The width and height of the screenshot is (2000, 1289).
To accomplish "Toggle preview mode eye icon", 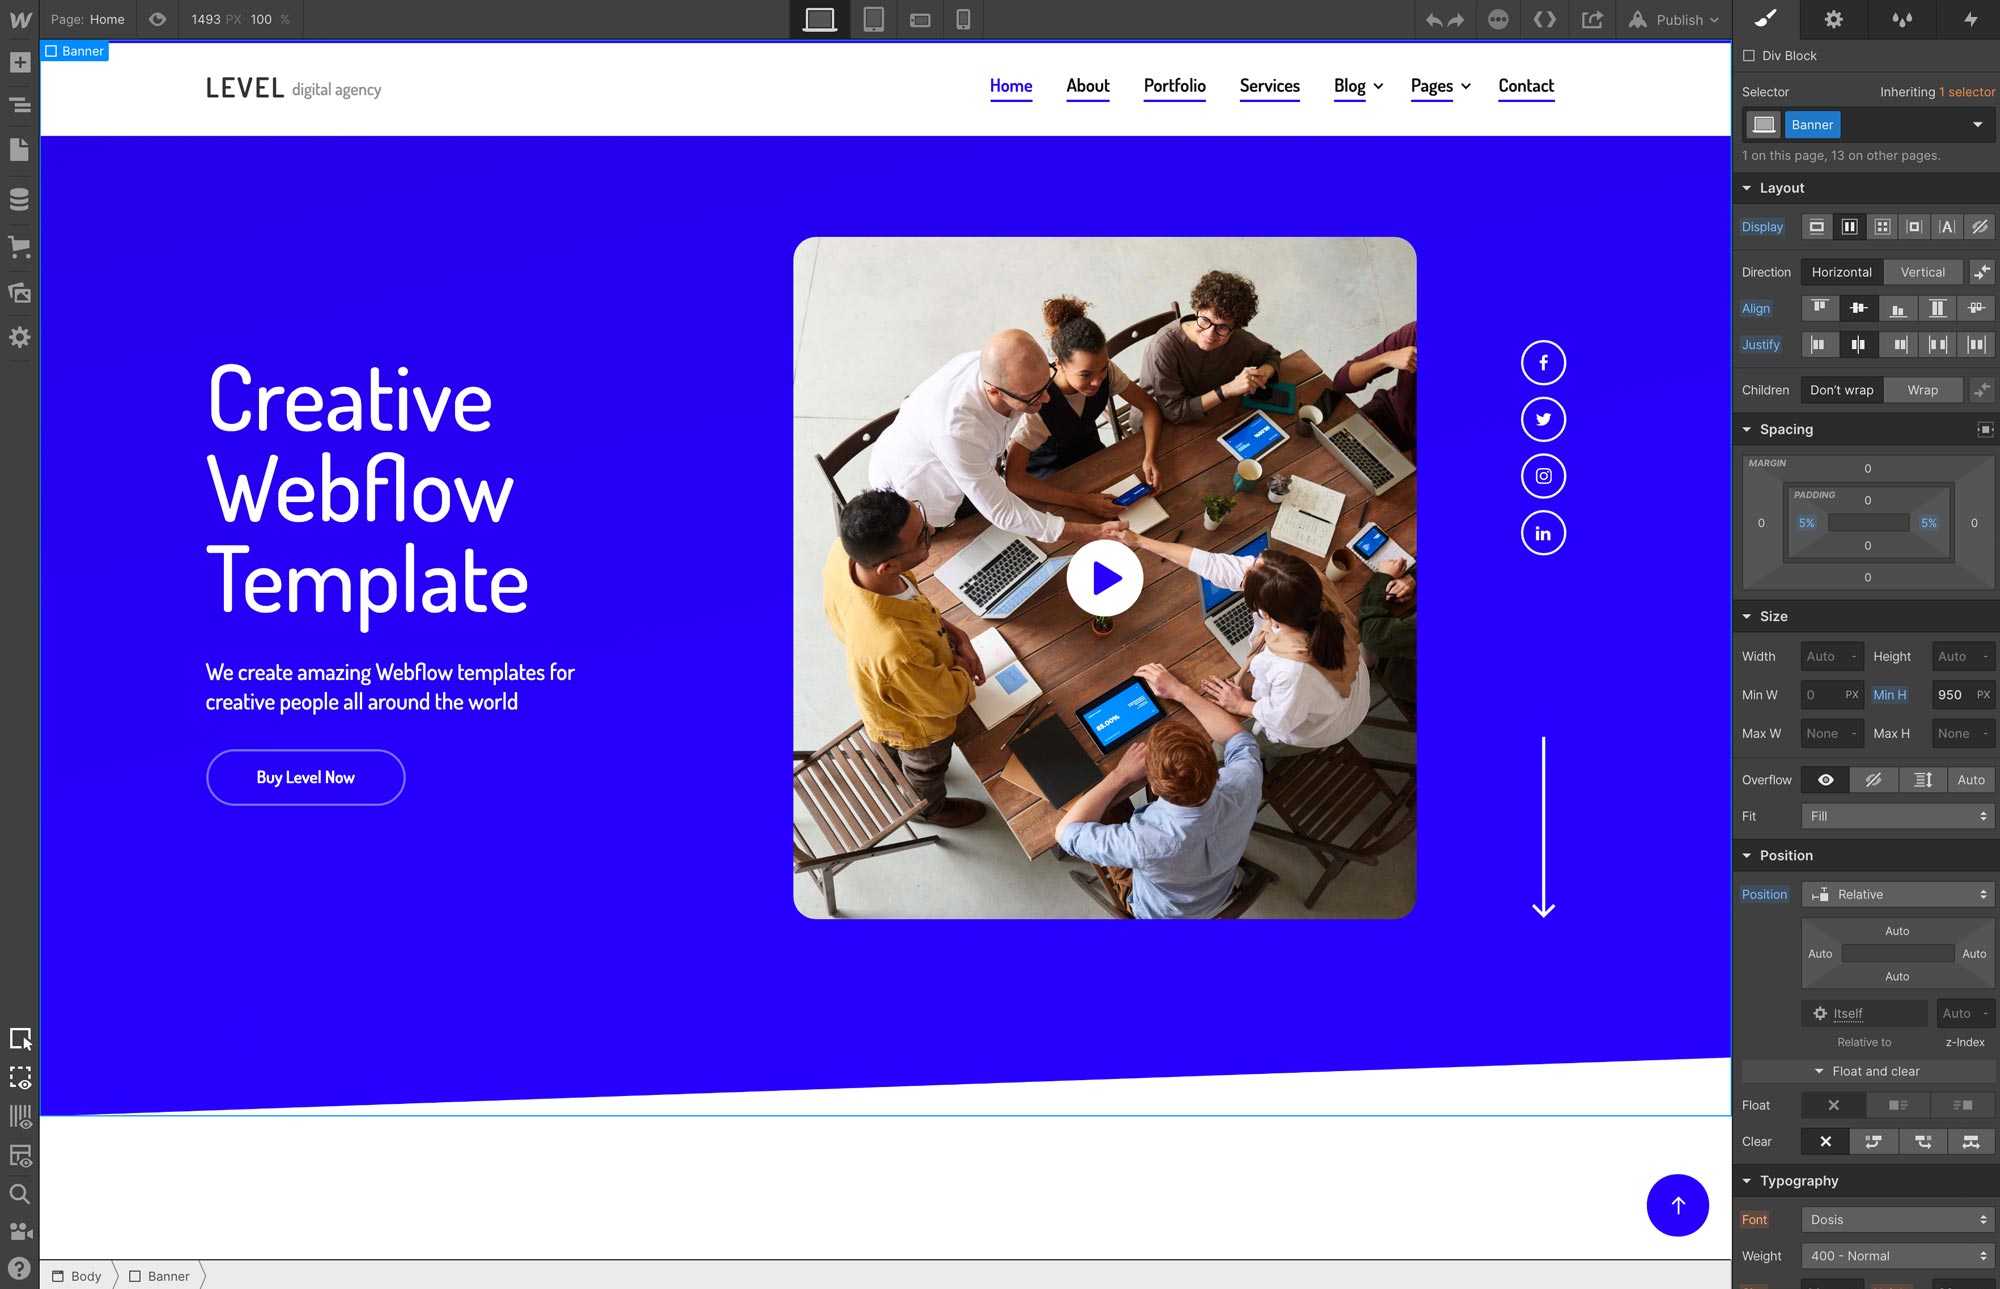I will point(157,19).
